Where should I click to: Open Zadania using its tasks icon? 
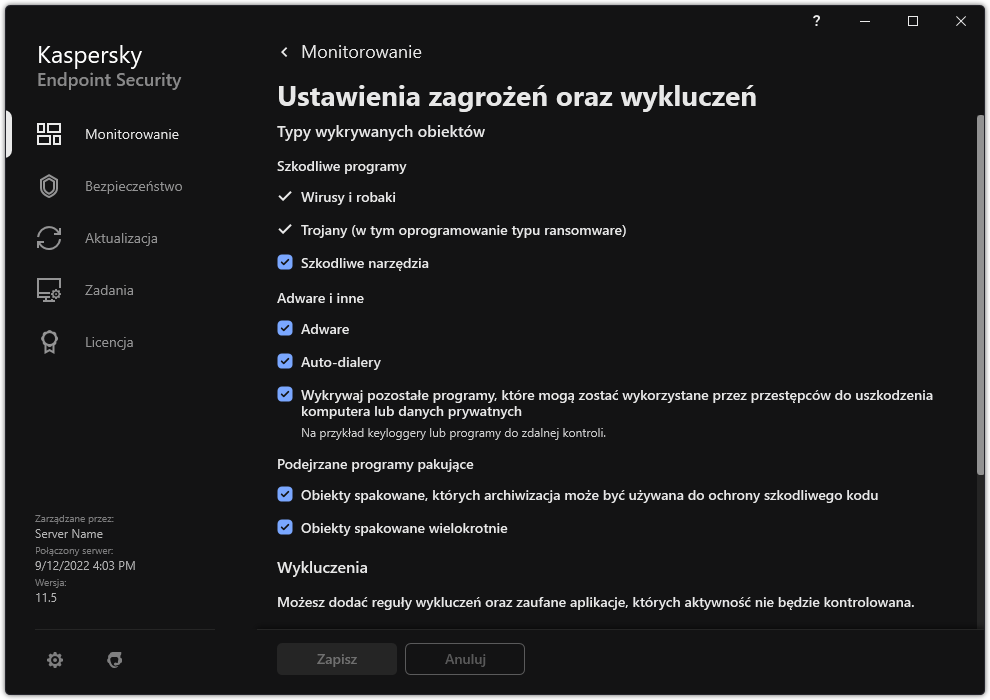point(48,290)
